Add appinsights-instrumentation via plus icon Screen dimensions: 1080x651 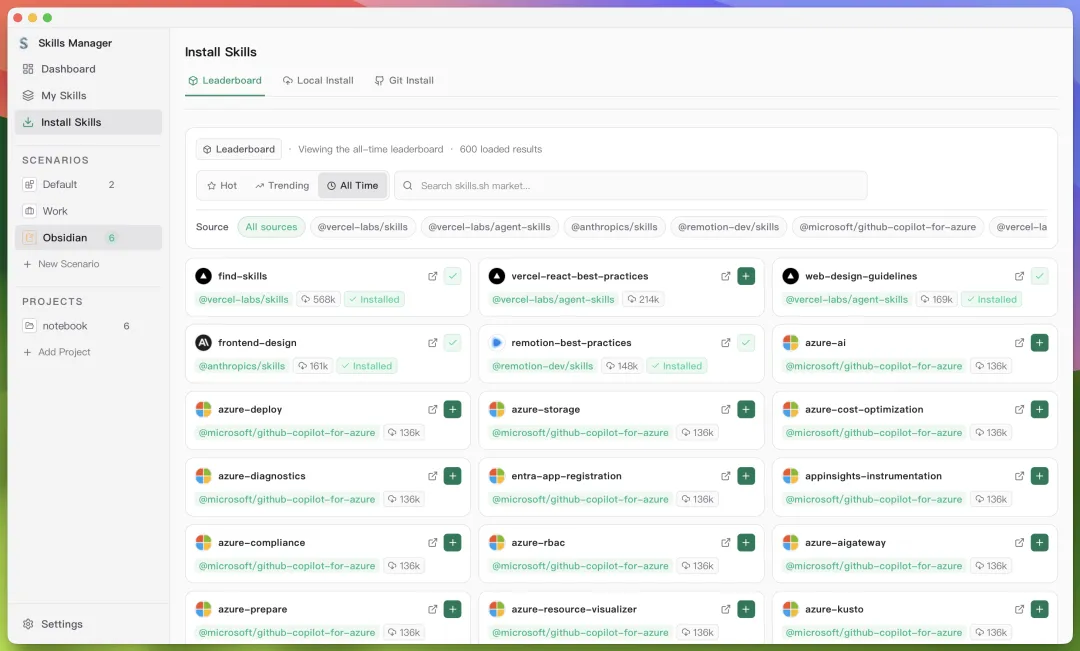point(1039,476)
